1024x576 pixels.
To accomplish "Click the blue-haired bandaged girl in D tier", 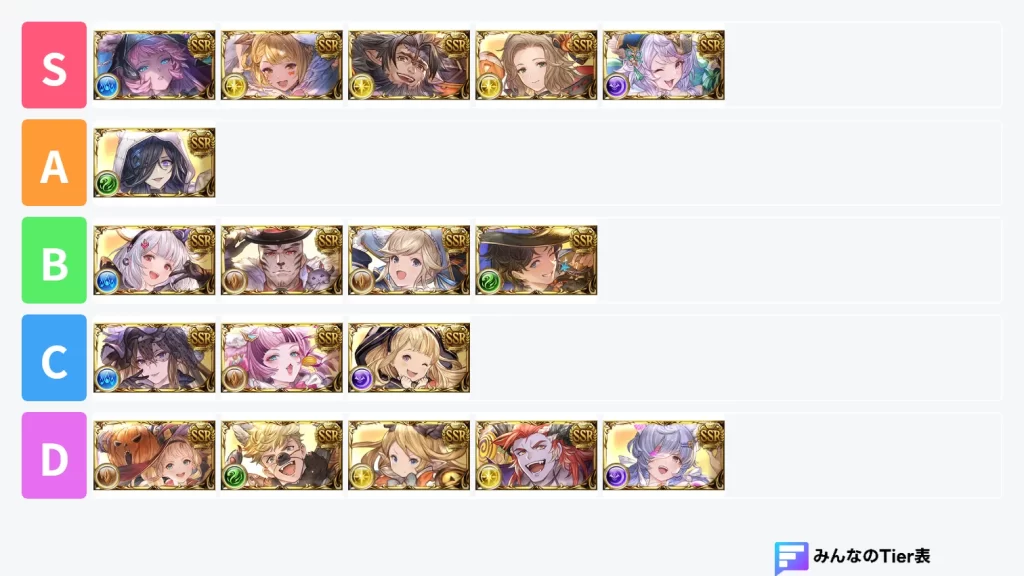I will [x=664, y=455].
